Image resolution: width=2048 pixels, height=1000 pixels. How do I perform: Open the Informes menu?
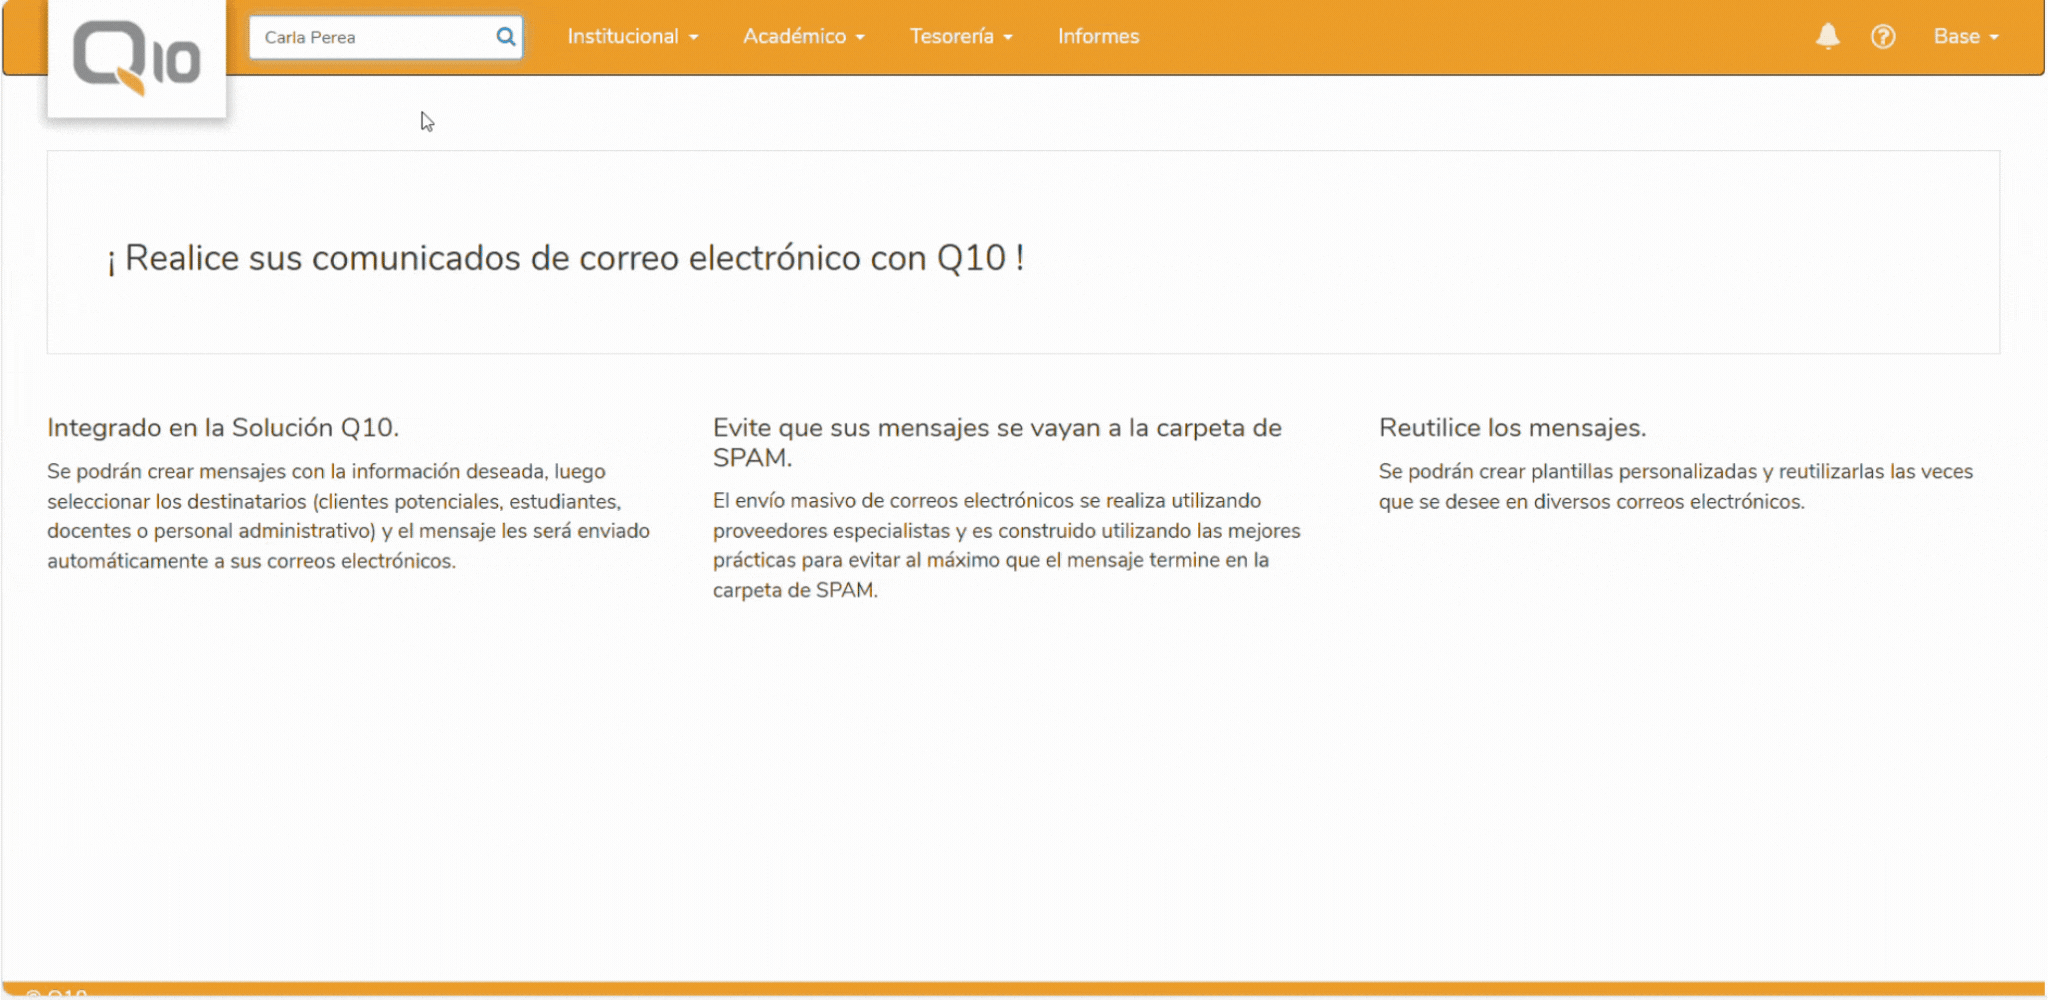(1098, 36)
